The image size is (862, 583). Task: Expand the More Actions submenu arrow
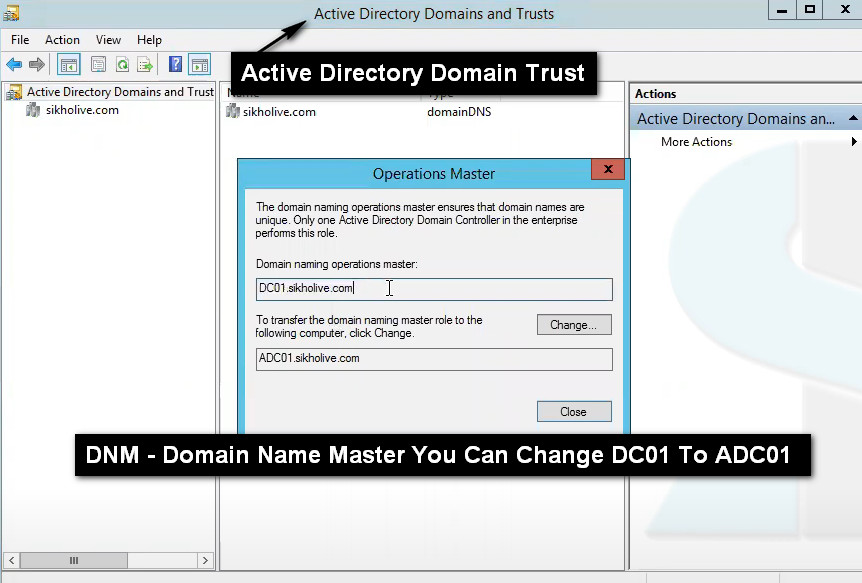pyautogui.click(x=854, y=142)
